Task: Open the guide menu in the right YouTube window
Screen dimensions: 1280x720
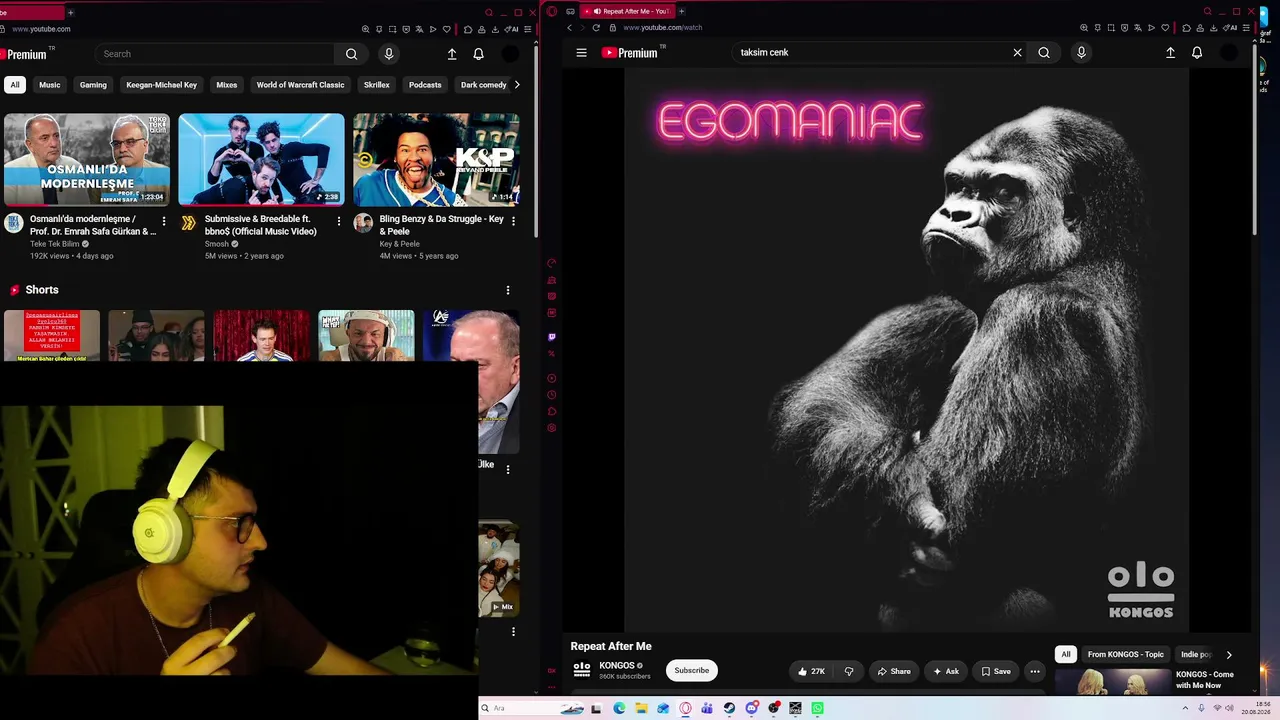Action: click(581, 53)
